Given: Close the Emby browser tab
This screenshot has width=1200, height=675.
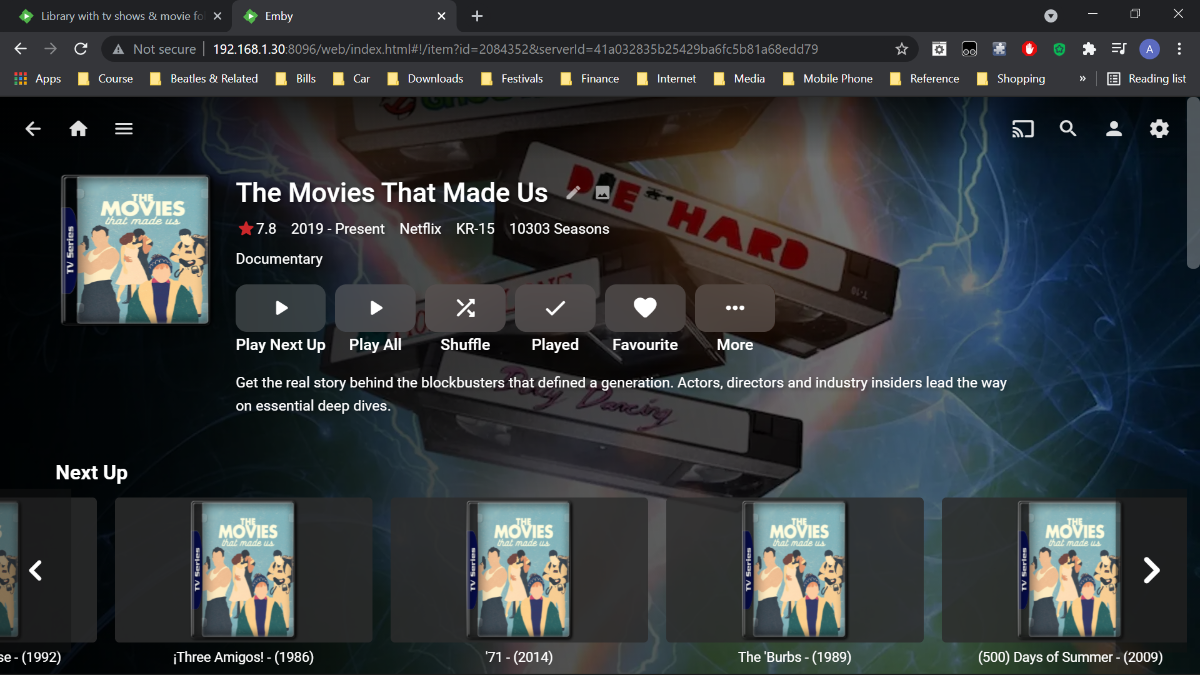Looking at the screenshot, I should (x=442, y=16).
